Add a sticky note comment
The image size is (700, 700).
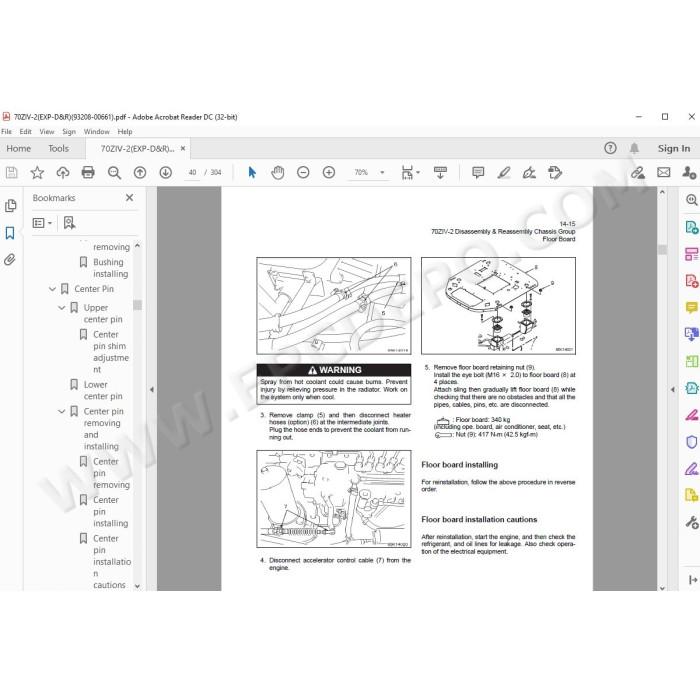pyautogui.click(x=478, y=172)
